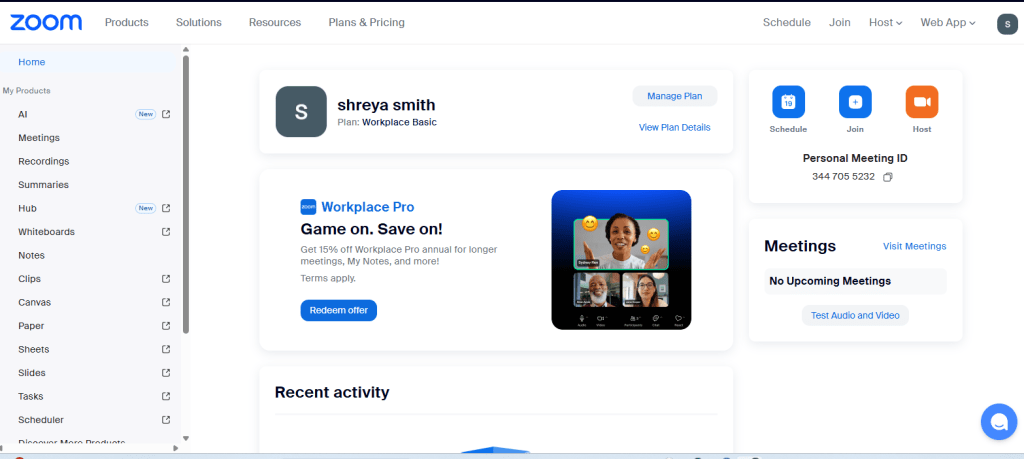
Task: Open the Resources menu
Action: click(275, 22)
